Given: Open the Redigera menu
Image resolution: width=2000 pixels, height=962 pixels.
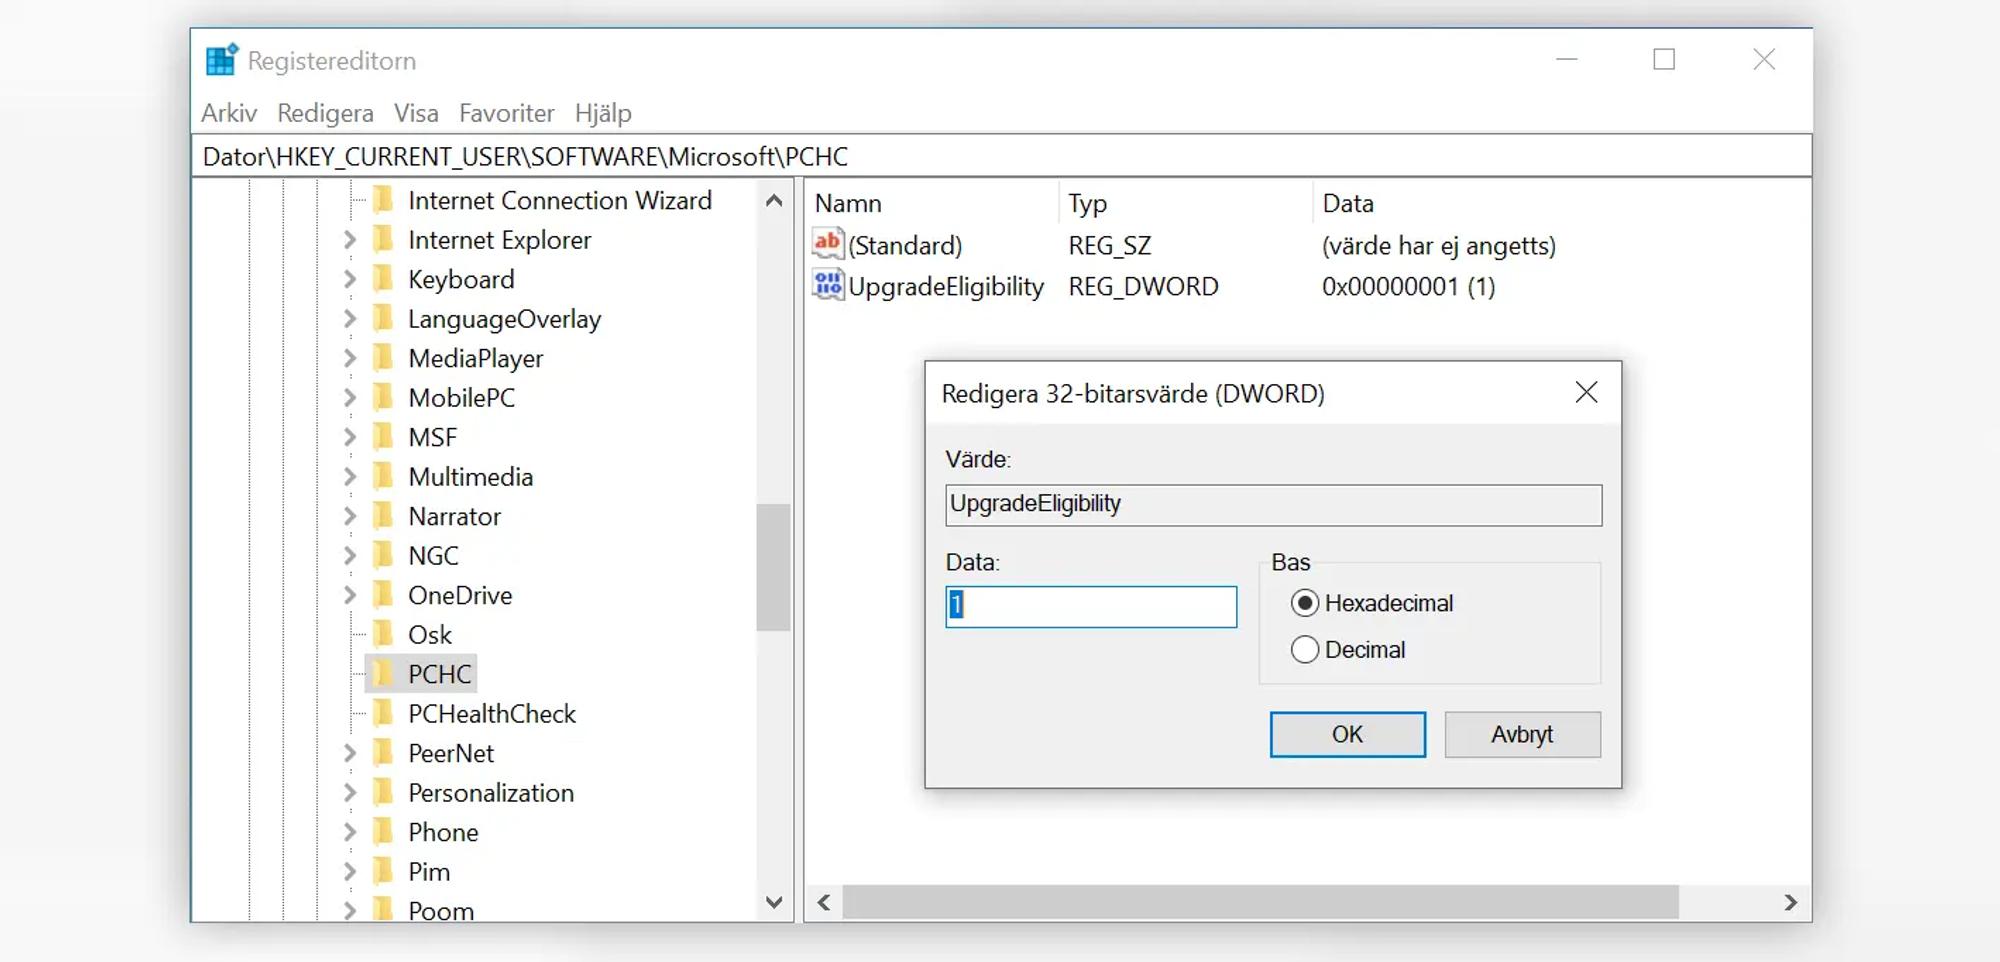Looking at the screenshot, I should 325,113.
